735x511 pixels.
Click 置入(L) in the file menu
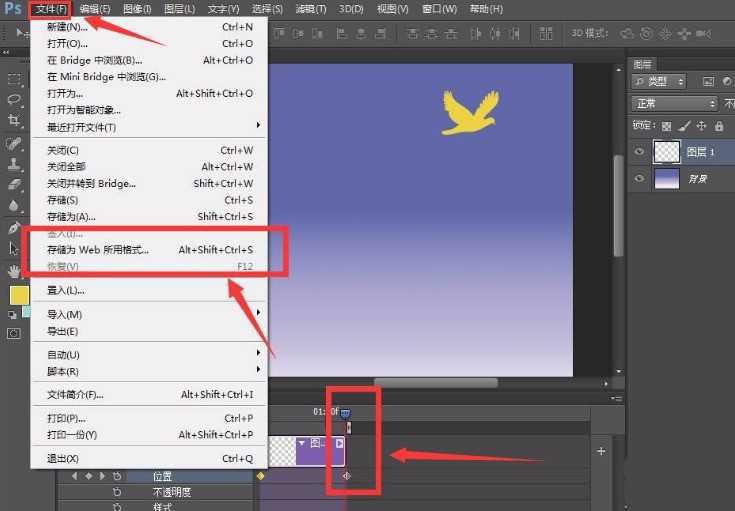[x=65, y=290]
